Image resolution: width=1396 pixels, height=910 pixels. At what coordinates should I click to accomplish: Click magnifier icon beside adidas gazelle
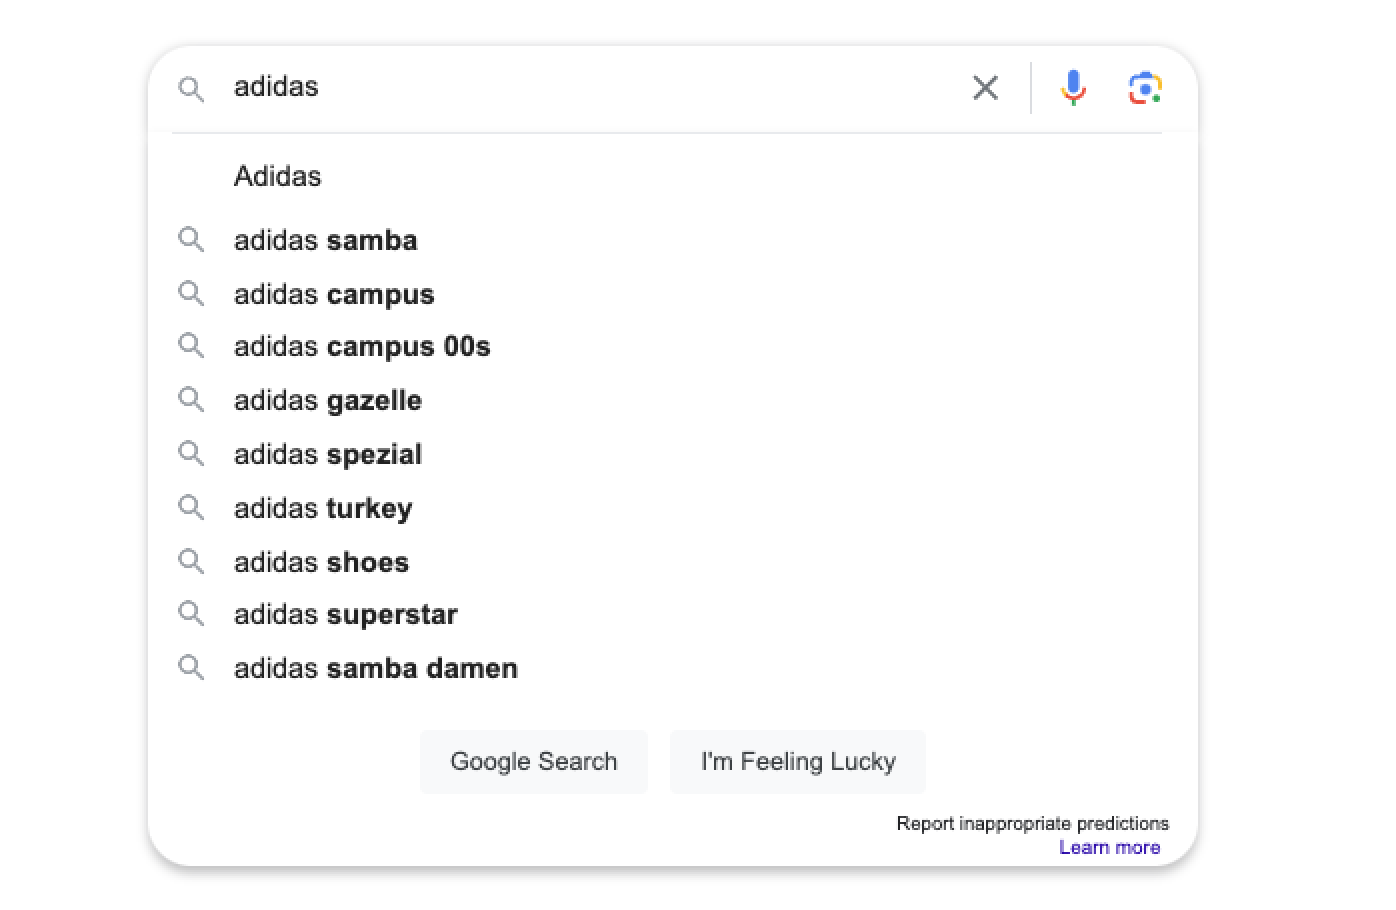click(x=191, y=400)
